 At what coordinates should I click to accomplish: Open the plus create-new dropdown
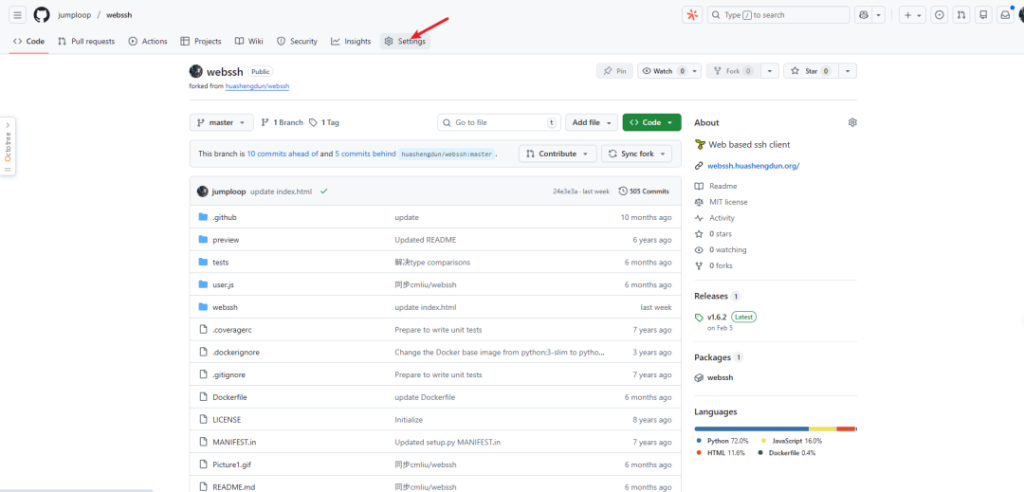click(x=912, y=15)
